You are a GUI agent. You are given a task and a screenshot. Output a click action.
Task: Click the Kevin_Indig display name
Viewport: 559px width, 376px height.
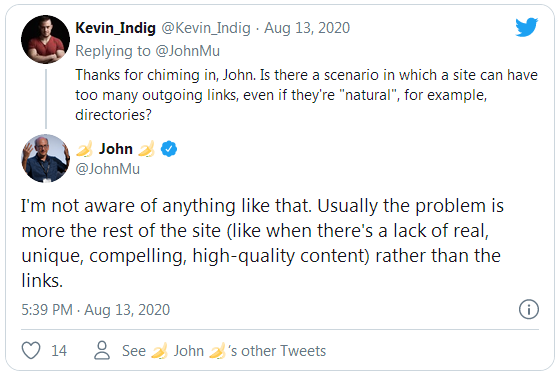click(116, 28)
